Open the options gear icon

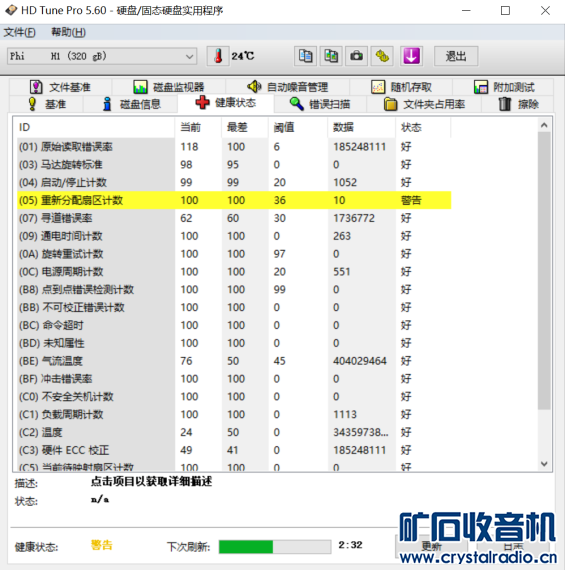click(x=382, y=56)
